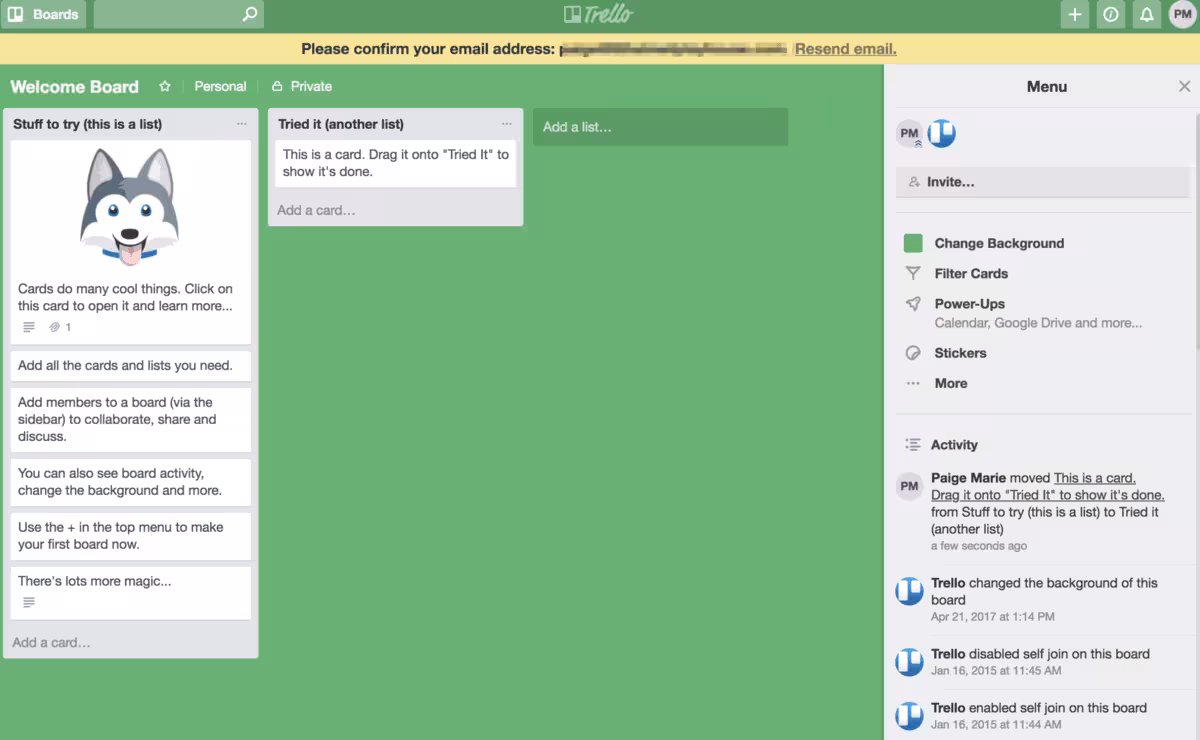Click Add a list placeholder
Image resolution: width=1200 pixels, height=740 pixels.
point(660,126)
